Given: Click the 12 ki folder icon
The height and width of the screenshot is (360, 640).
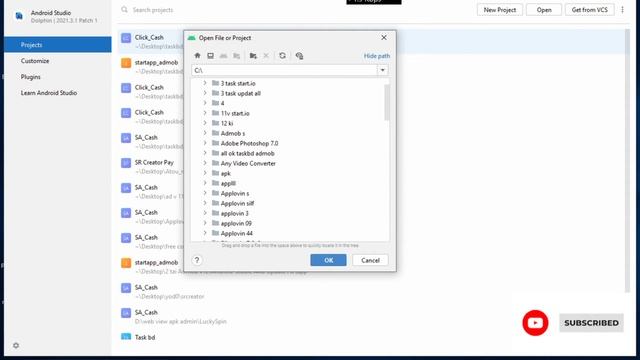Looking at the screenshot, I should coord(216,123).
